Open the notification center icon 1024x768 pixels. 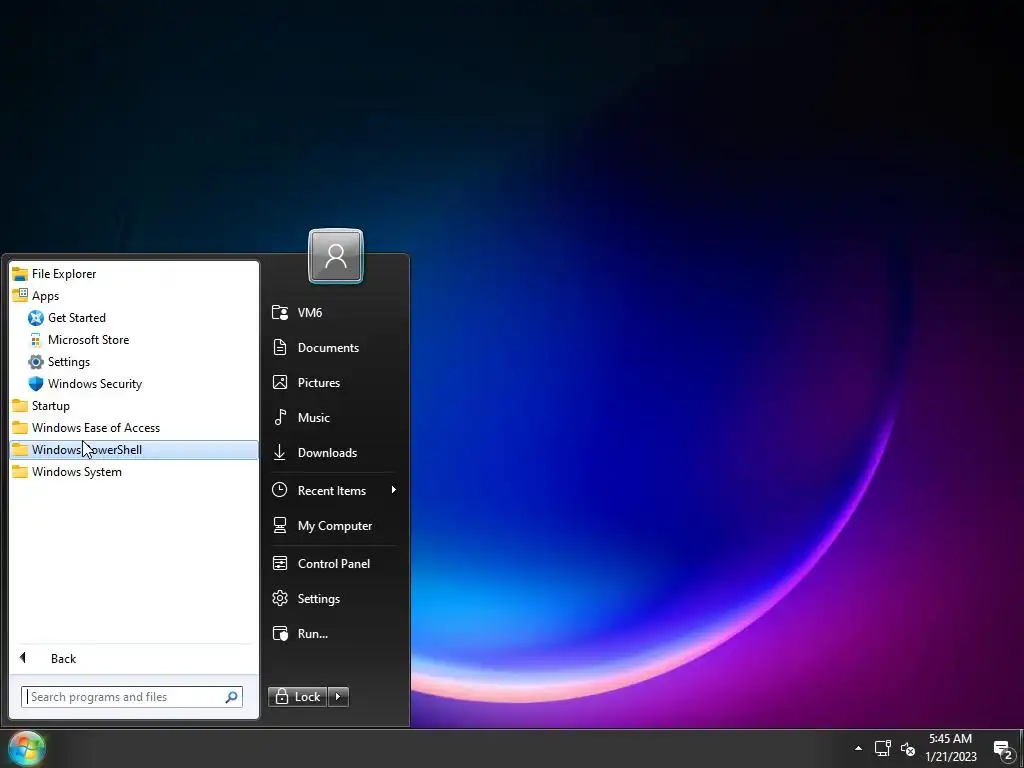click(x=1003, y=749)
